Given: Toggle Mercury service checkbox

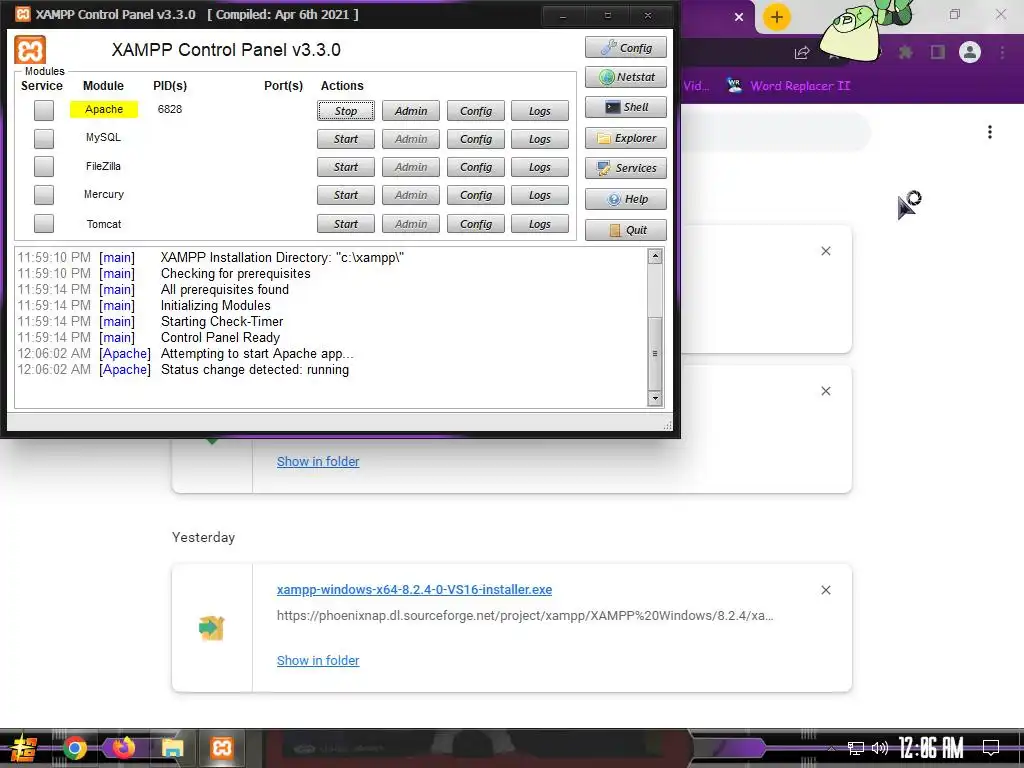Looking at the screenshot, I should pos(44,194).
